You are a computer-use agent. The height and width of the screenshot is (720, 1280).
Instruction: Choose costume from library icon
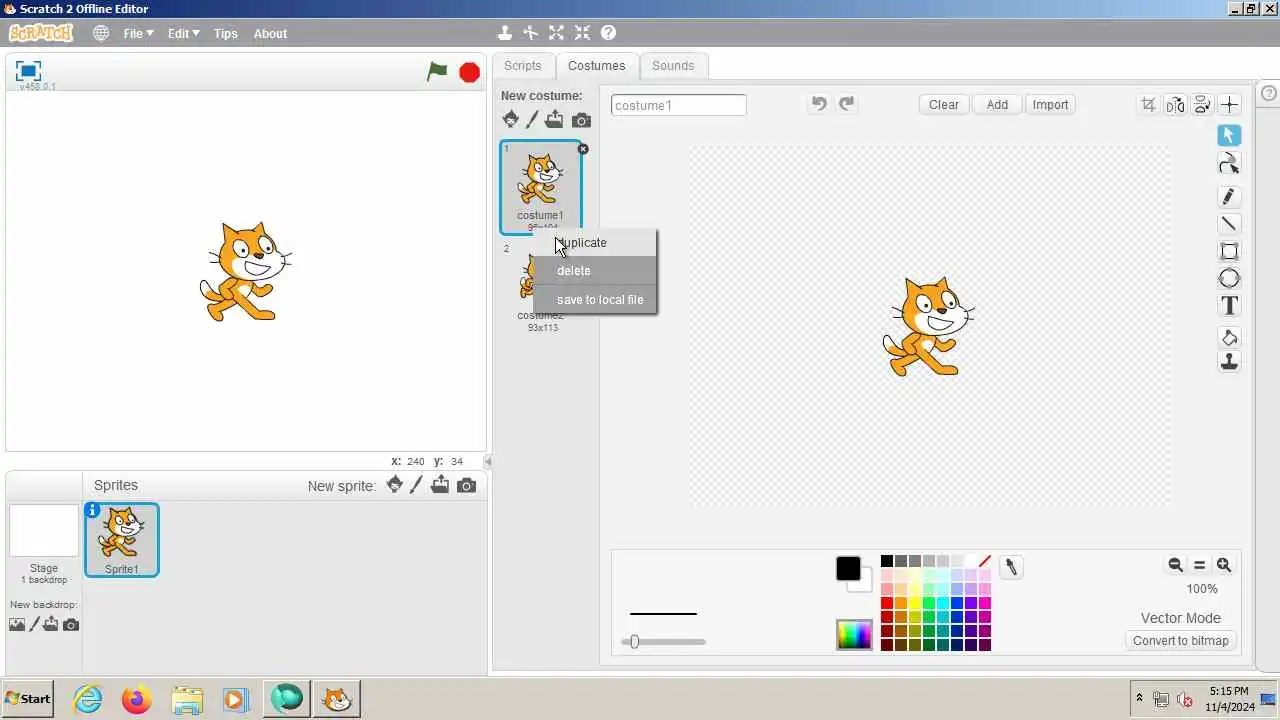tap(510, 120)
